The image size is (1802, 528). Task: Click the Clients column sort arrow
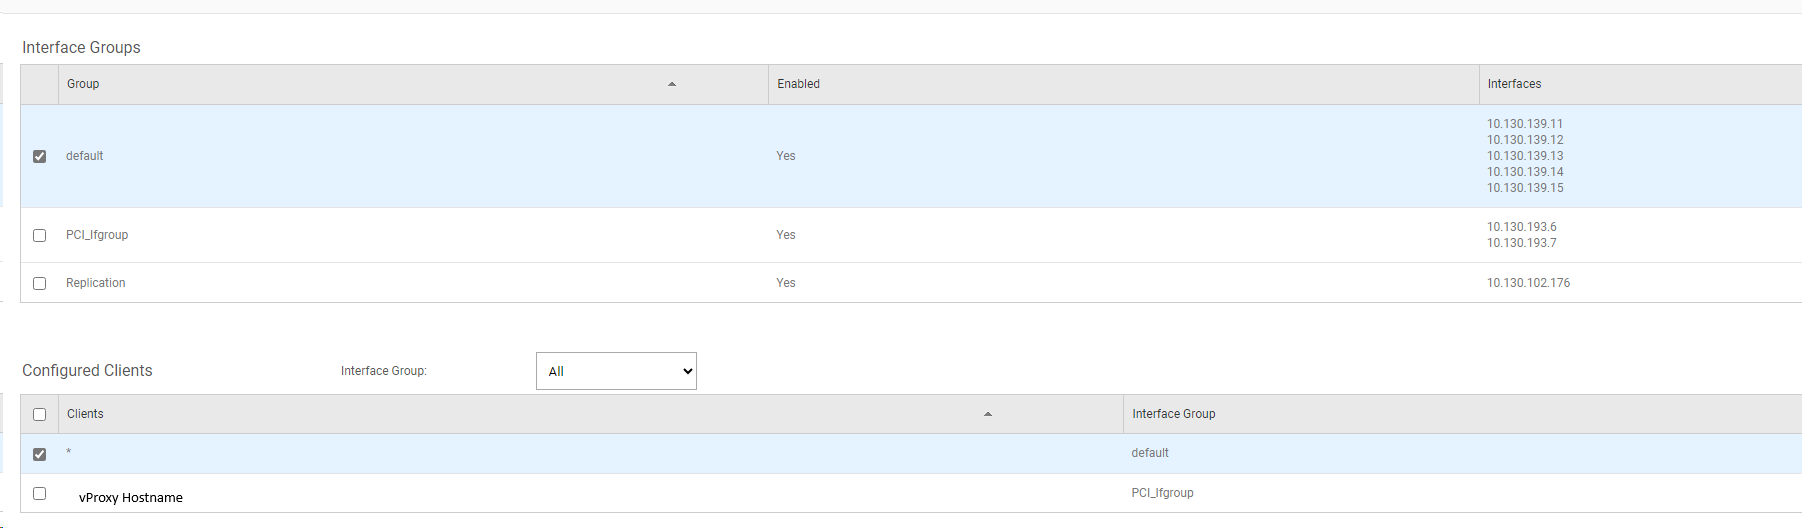988,414
